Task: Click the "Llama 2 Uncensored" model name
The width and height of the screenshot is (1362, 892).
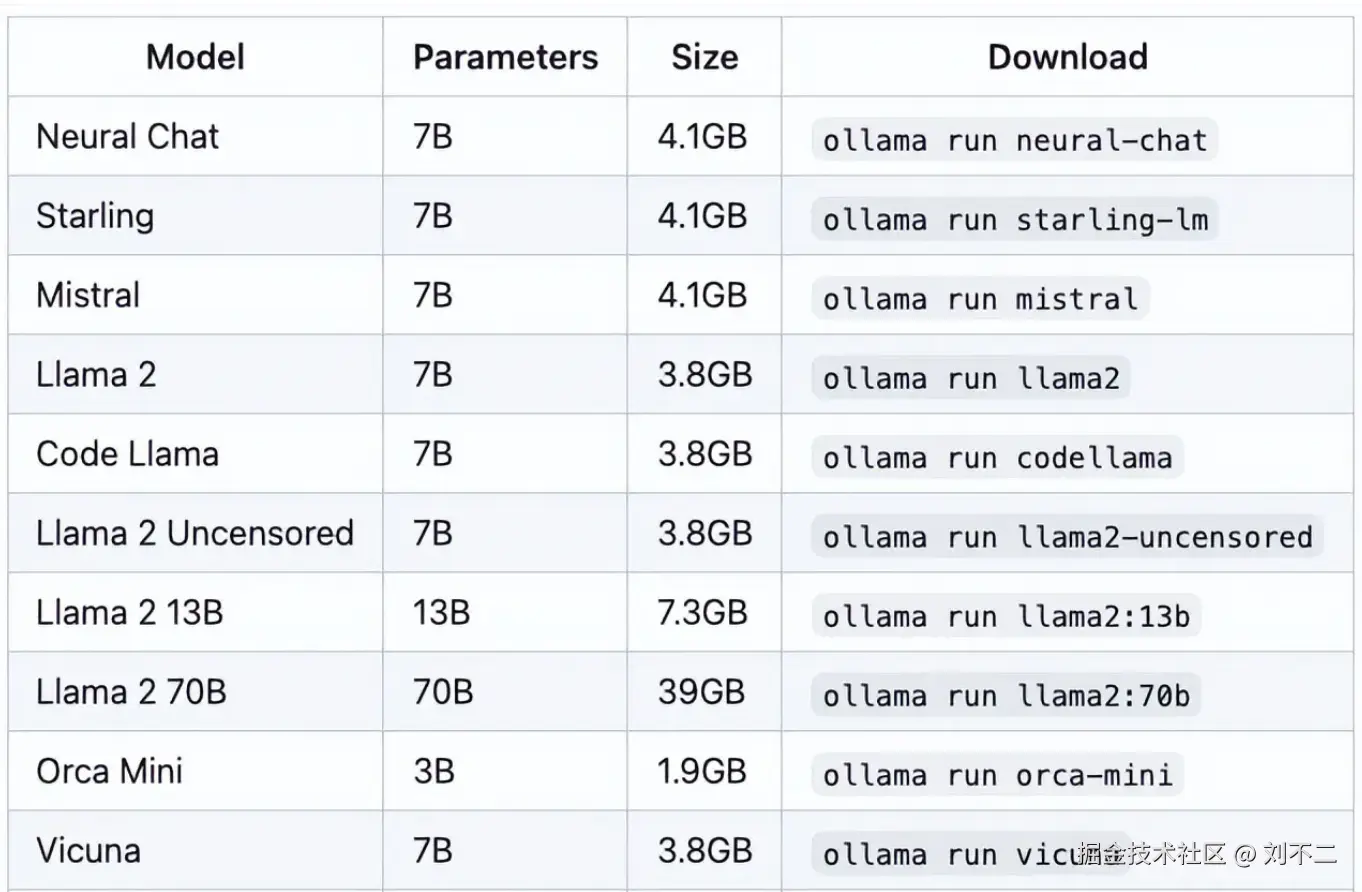Action: click(x=195, y=533)
